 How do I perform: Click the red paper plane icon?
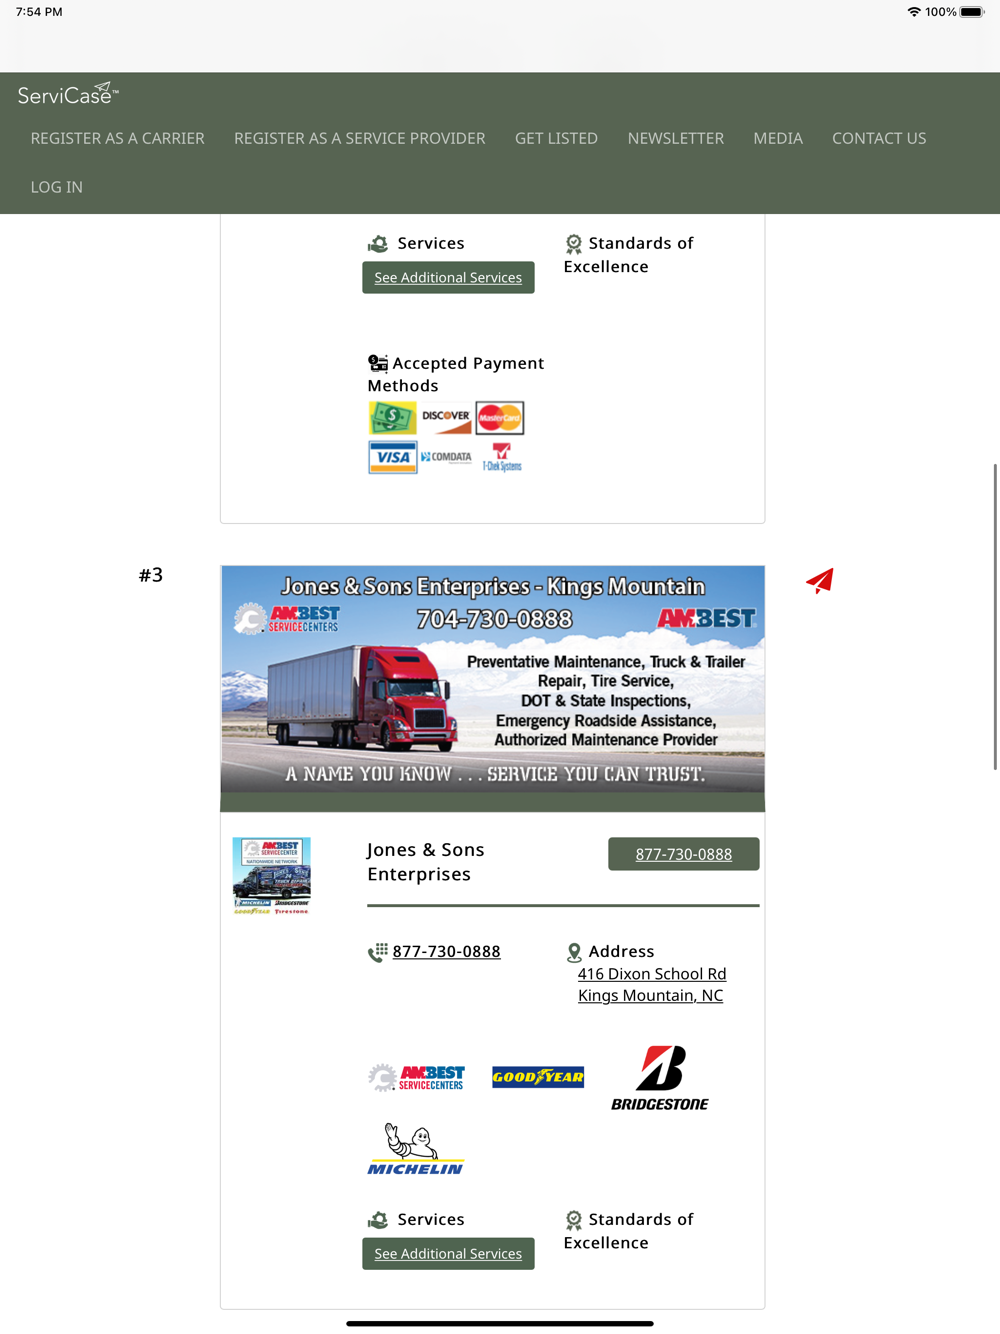click(x=820, y=580)
